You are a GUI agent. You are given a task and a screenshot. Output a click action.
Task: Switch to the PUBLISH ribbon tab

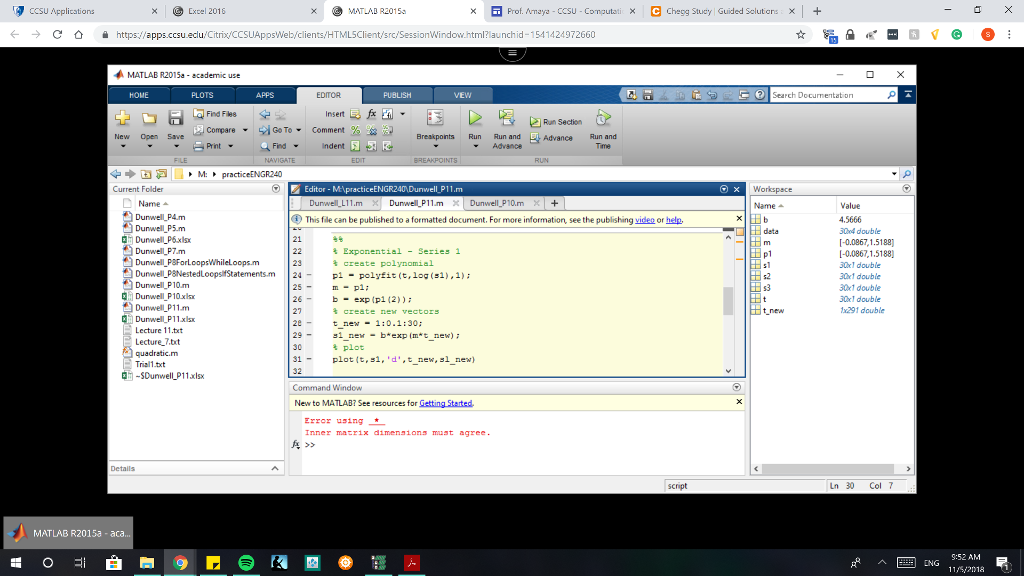[x=397, y=95]
